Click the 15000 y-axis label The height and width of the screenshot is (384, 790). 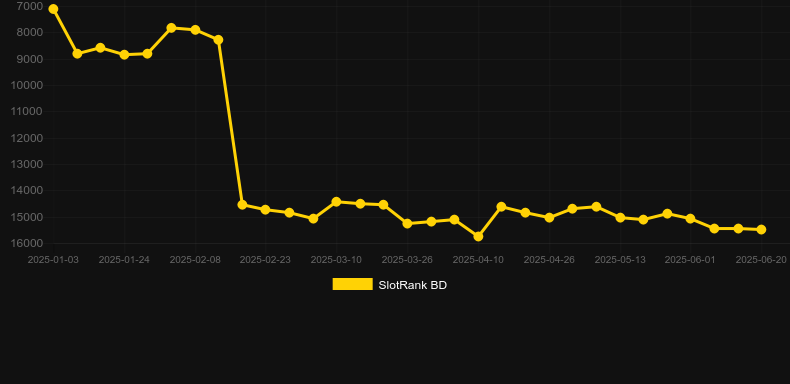(x=27, y=217)
